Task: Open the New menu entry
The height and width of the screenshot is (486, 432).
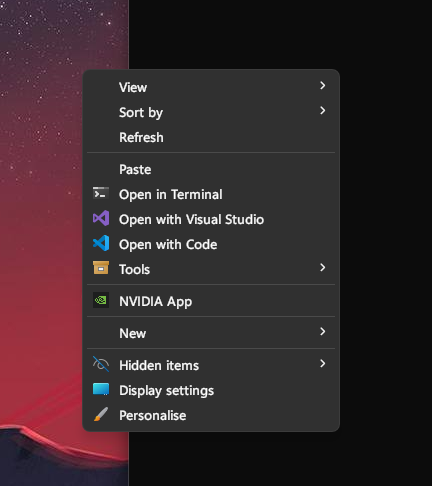Action: coord(211,333)
